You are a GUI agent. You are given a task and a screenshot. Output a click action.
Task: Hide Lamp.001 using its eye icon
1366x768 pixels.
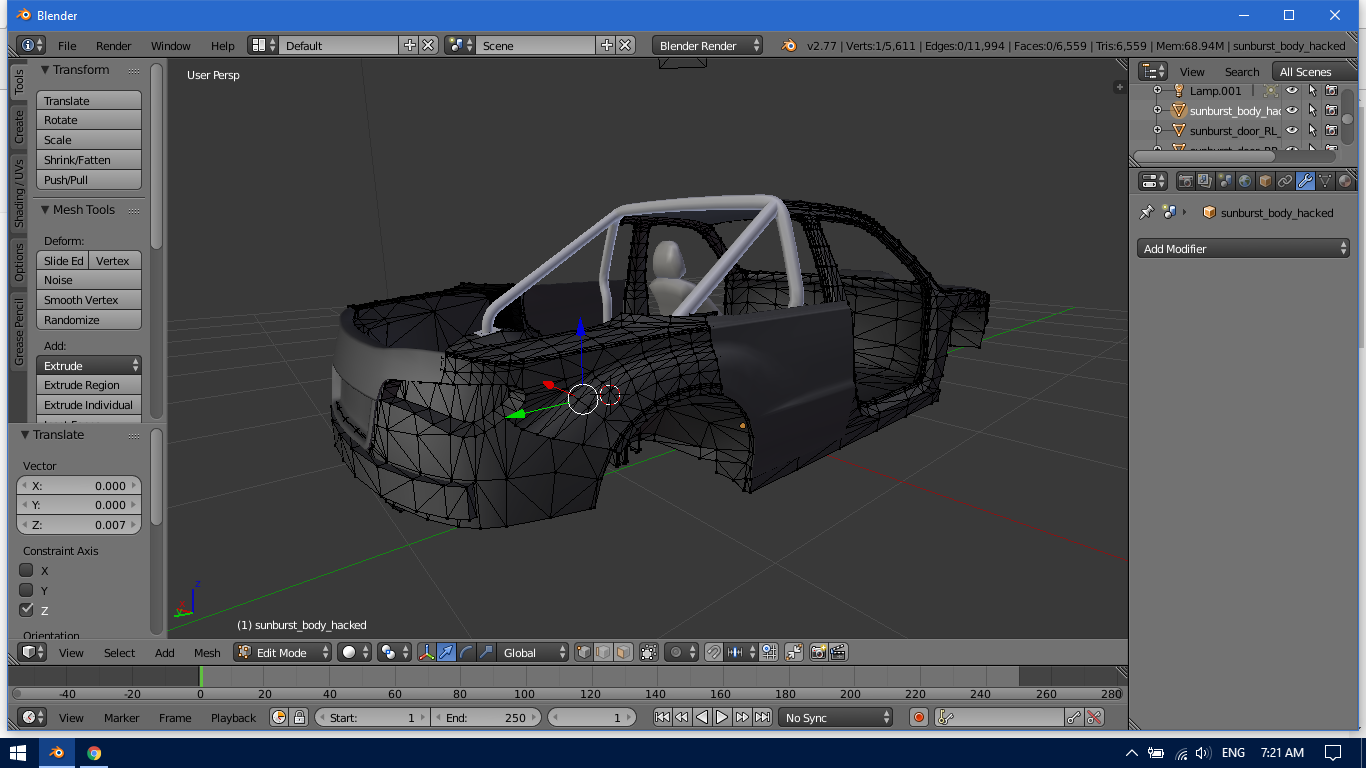pyautogui.click(x=1292, y=91)
